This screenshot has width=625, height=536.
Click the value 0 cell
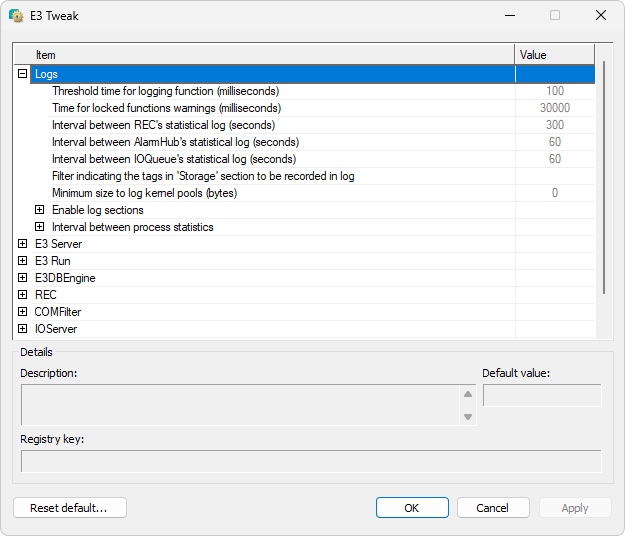(x=555, y=193)
